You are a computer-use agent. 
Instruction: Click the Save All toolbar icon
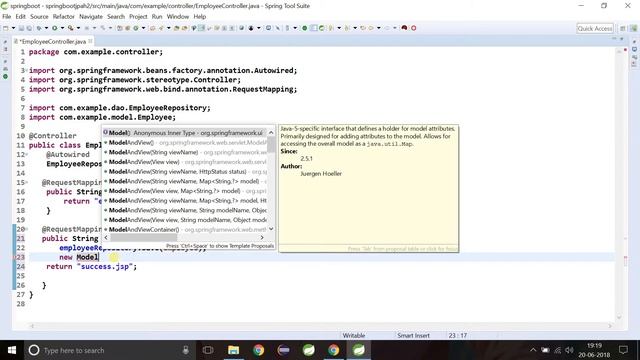29,28
